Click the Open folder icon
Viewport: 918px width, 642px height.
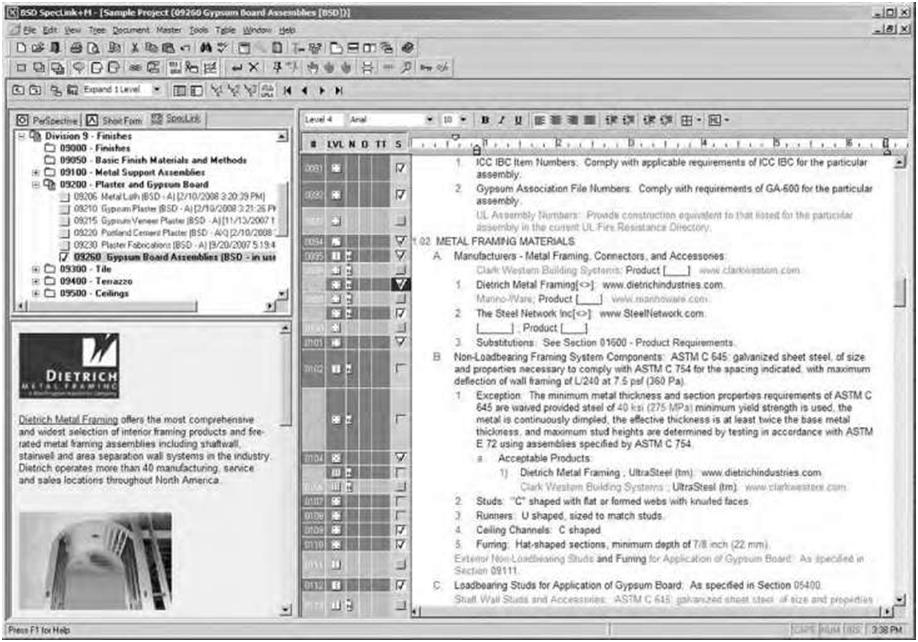37,48
